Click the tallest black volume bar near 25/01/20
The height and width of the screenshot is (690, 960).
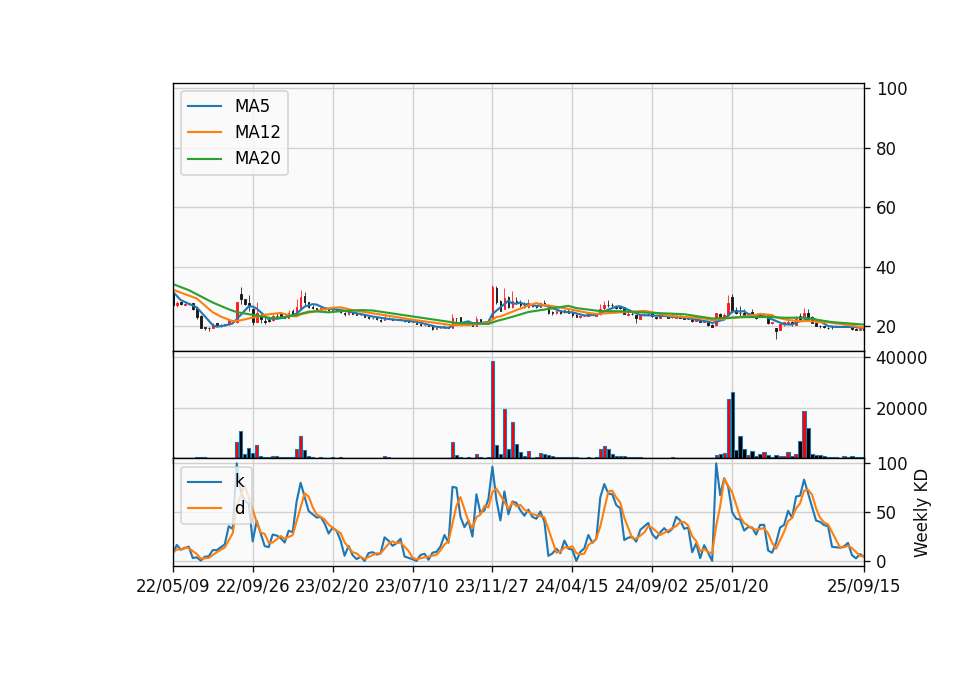coord(733,425)
